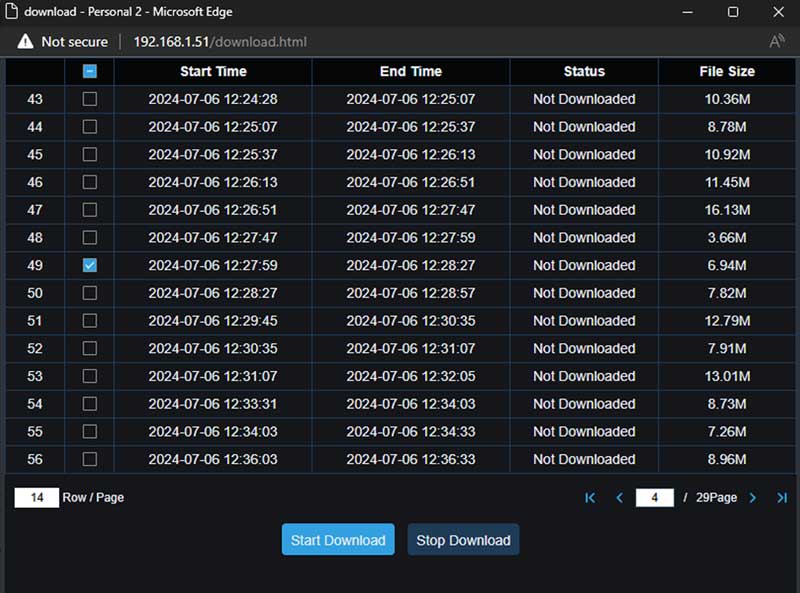
Task: Toggle the select-all checkbox in header
Action: [x=90, y=72]
